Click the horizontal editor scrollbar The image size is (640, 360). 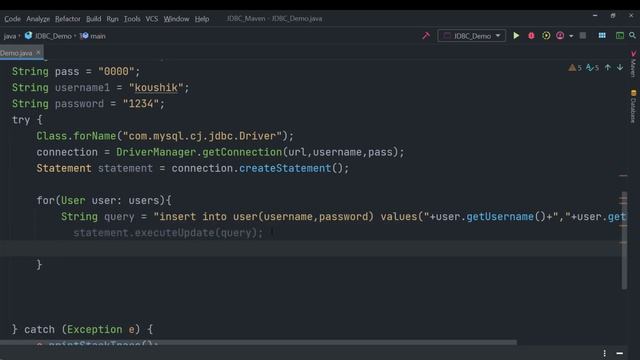point(258,342)
